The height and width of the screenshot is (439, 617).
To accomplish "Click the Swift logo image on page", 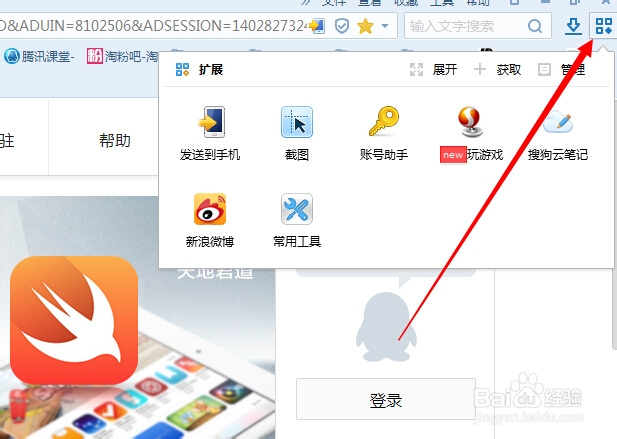I will click(x=74, y=320).
